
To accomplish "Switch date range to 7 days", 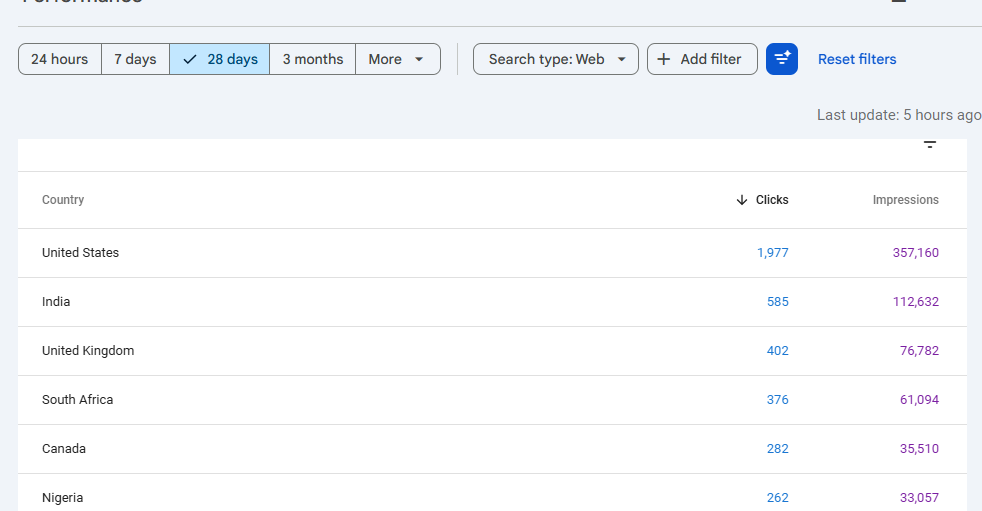I will [135, 59].
